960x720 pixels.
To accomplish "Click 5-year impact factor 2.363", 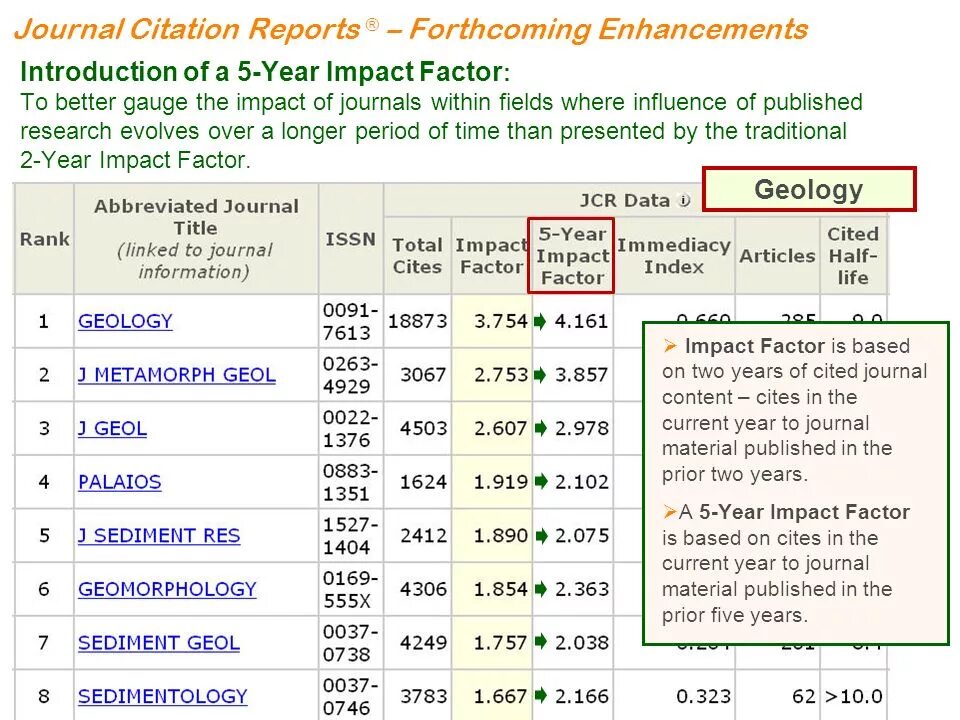I will point(581,589).
